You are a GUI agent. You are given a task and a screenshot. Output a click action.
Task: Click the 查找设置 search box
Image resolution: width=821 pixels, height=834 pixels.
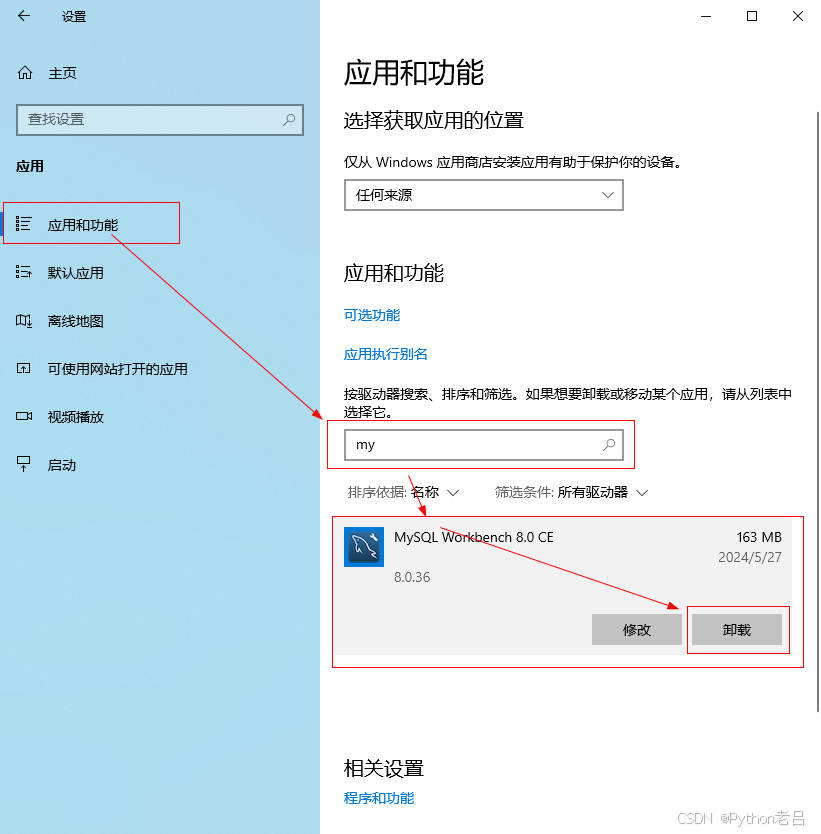tap(160, 120)
